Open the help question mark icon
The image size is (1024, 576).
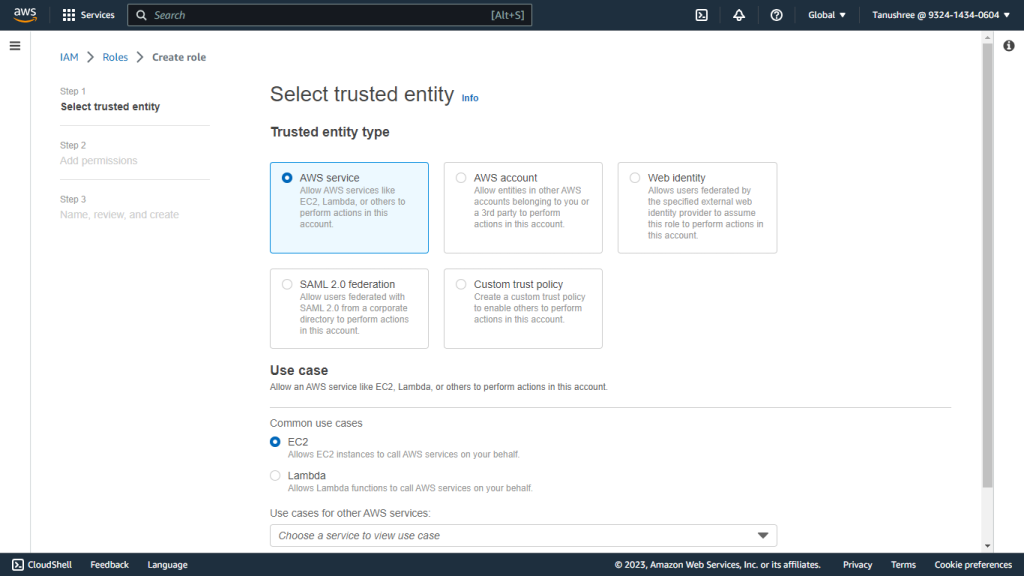(x=776, y=15)
